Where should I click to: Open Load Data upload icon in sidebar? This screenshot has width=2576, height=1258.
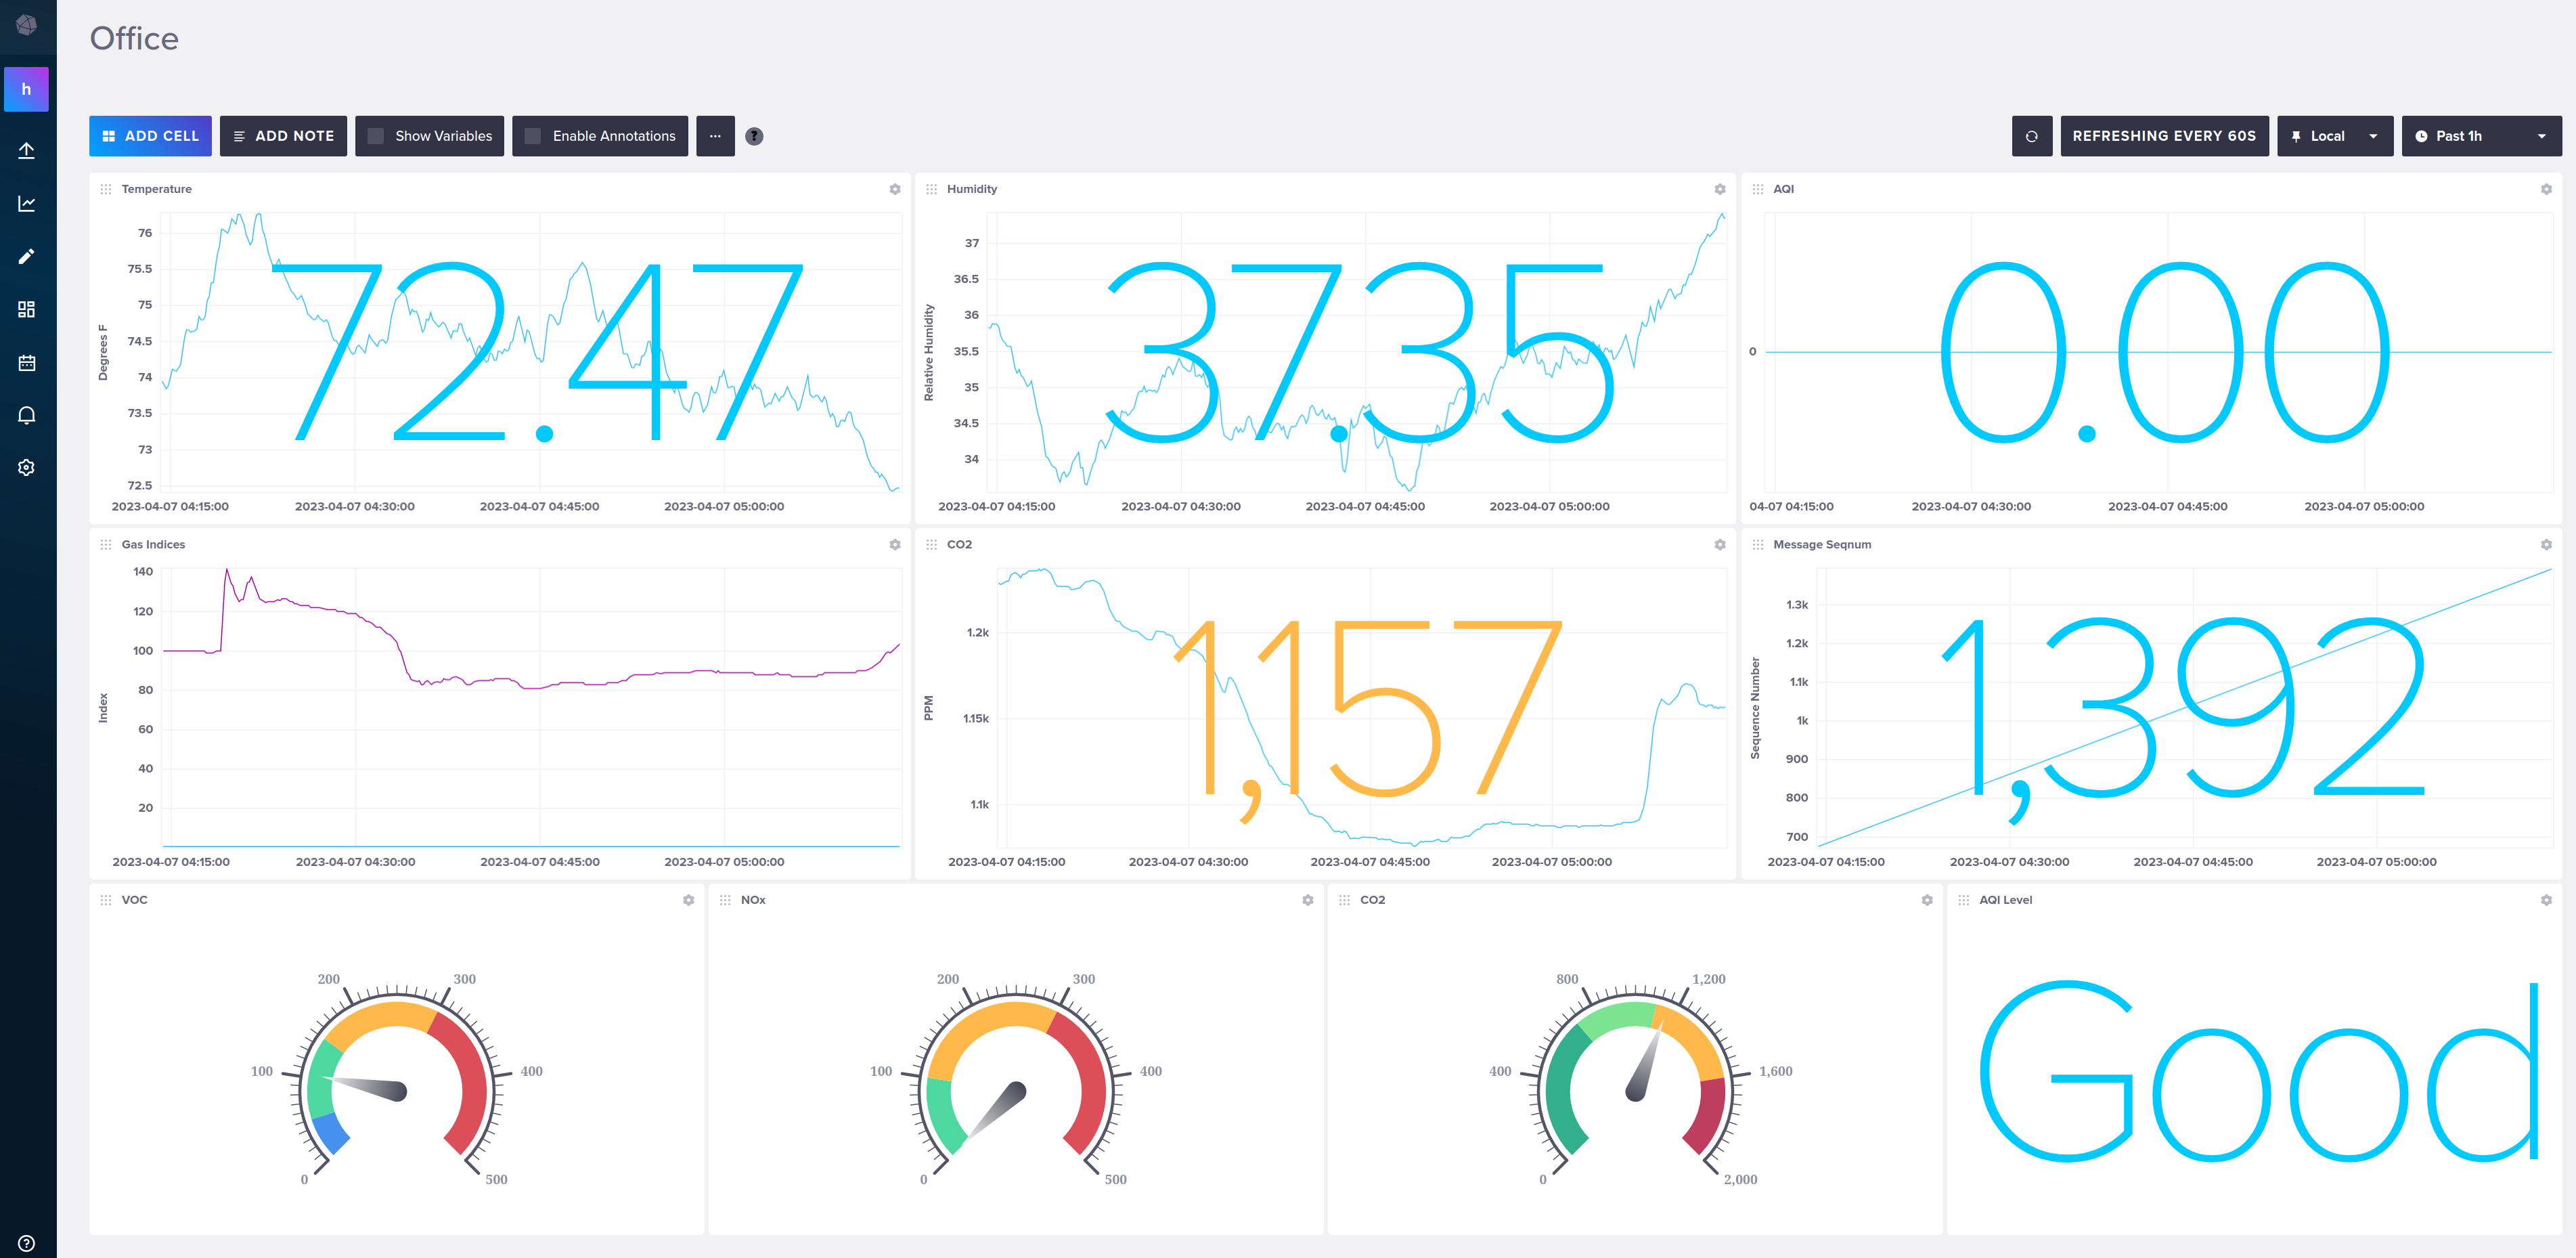pyautogui.click(x=27, y=151)
